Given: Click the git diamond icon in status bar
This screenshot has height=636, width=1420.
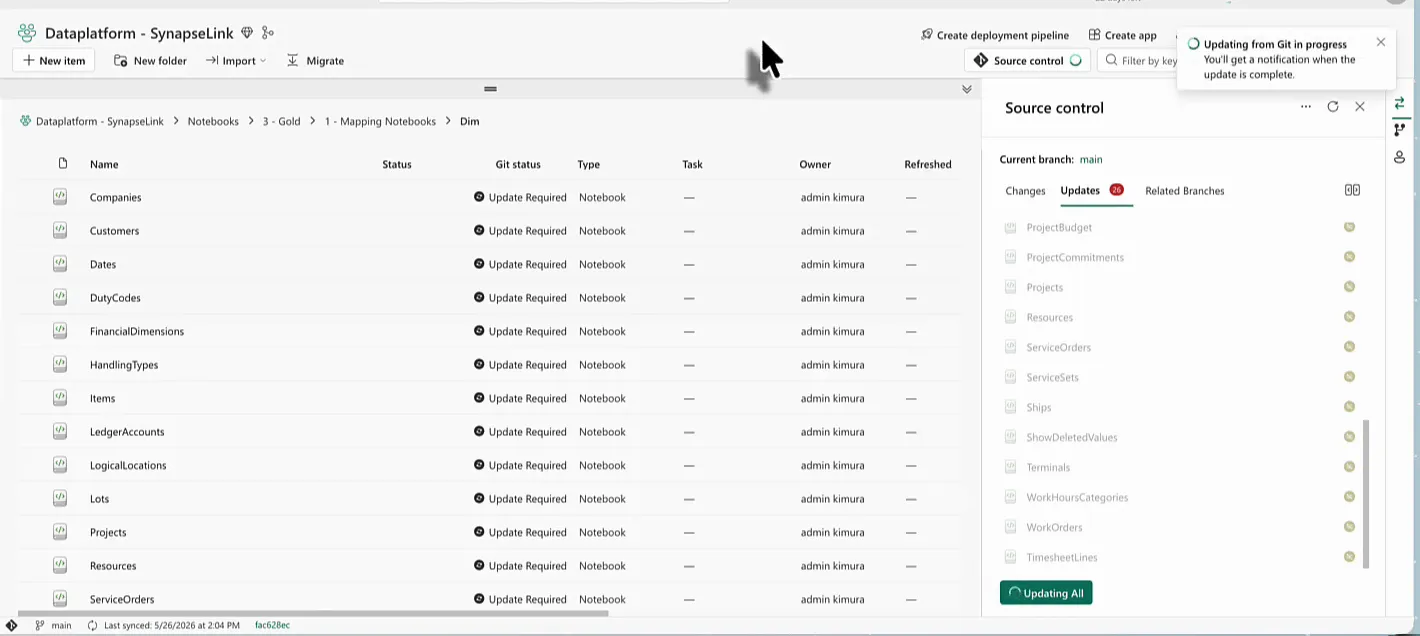Looking at the screenshot, I should 11,625.
